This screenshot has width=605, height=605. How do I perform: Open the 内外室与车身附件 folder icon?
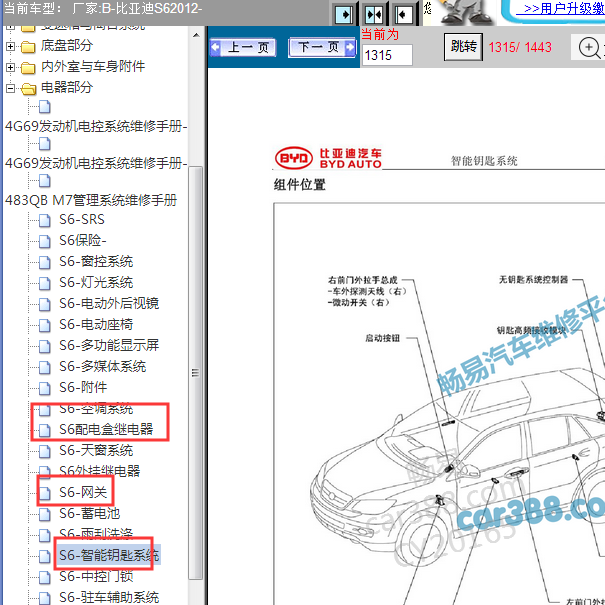[x=28, y=68]
